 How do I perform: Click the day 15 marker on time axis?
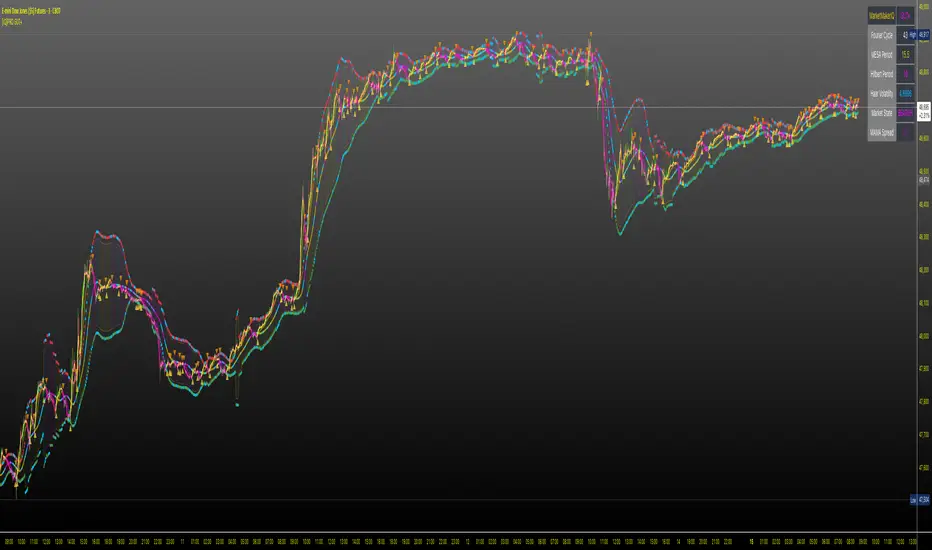click(x=751, y=542)
